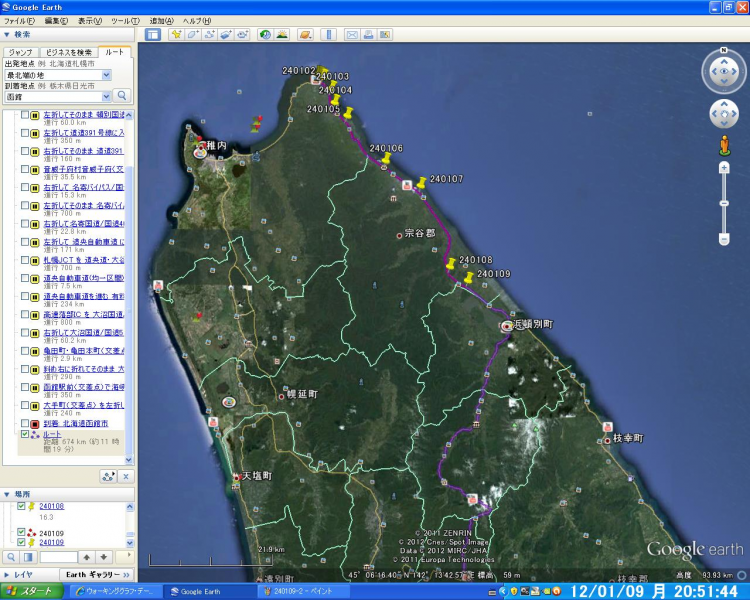The width and height of the screenshot is (750, 600).
Task: Record a tour from toolbar
Action: [243, 34]
